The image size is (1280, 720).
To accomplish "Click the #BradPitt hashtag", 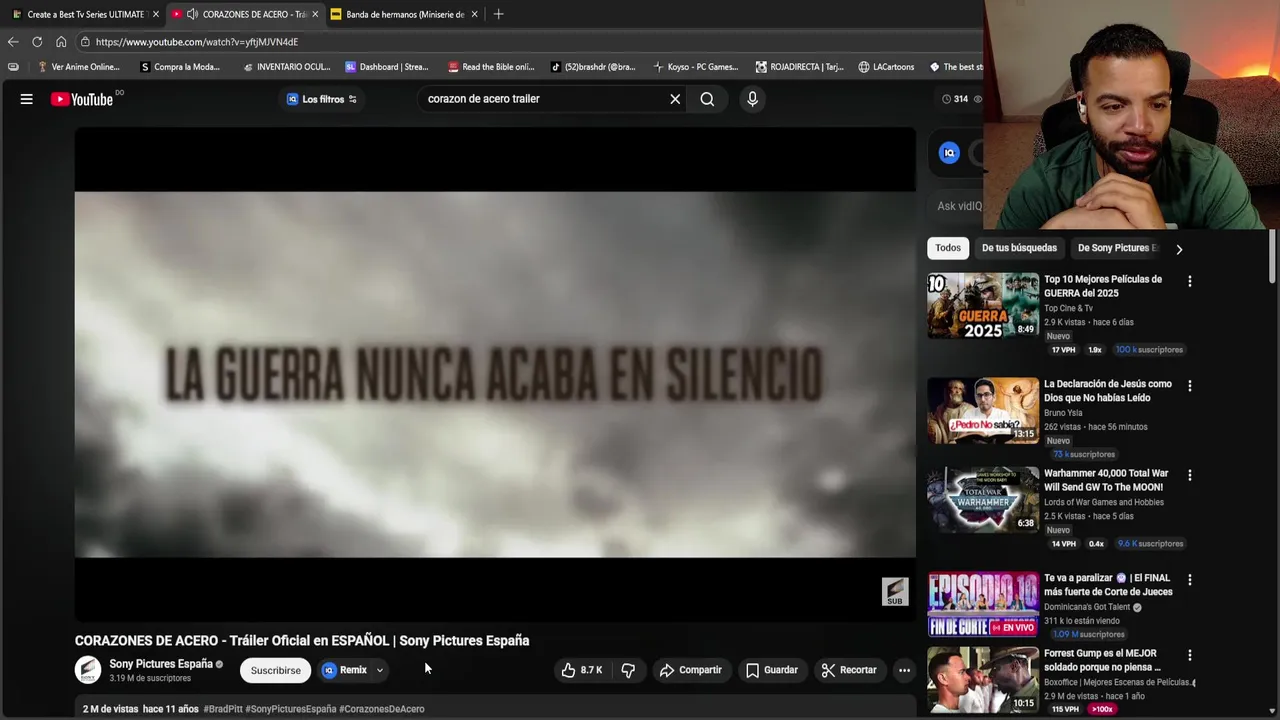I will point(223,709).
